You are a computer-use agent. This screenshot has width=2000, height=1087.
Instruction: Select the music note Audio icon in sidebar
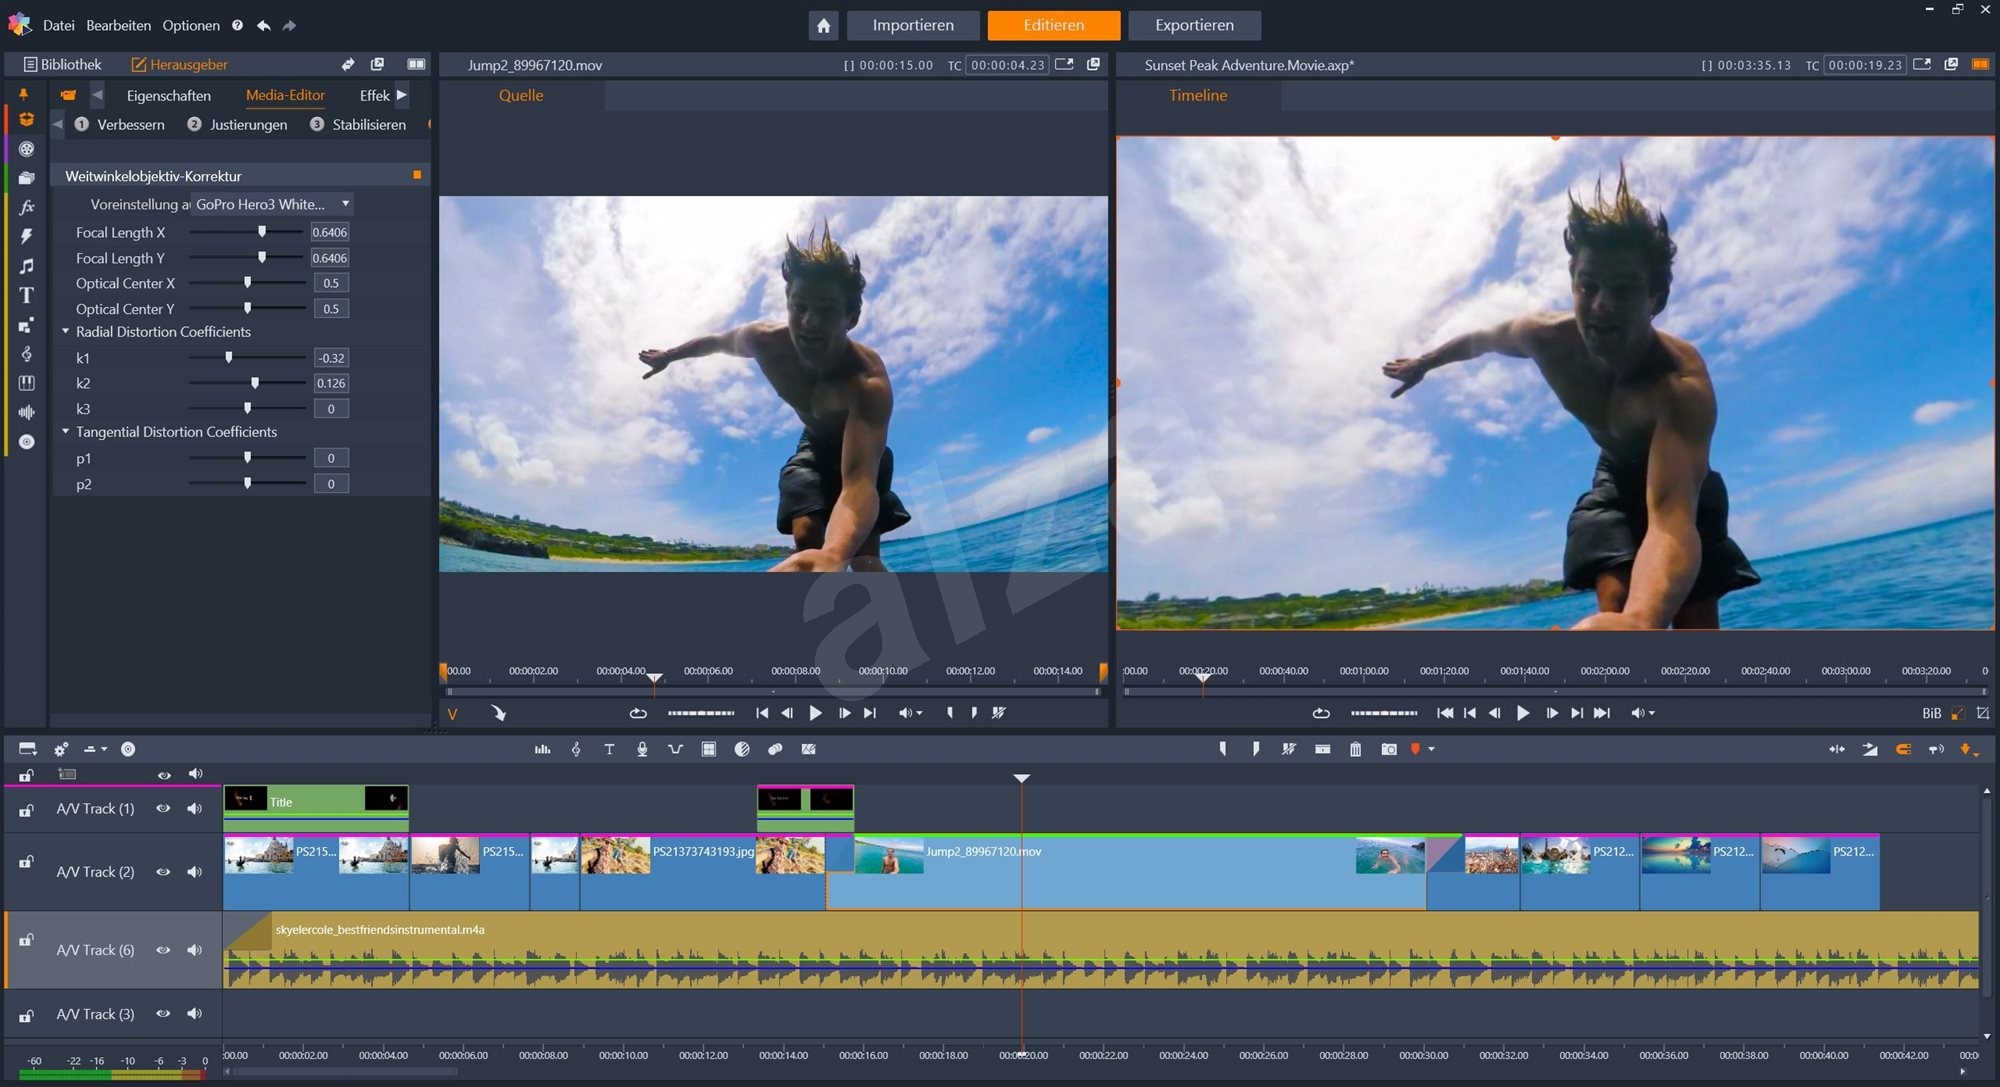[27, 267]
